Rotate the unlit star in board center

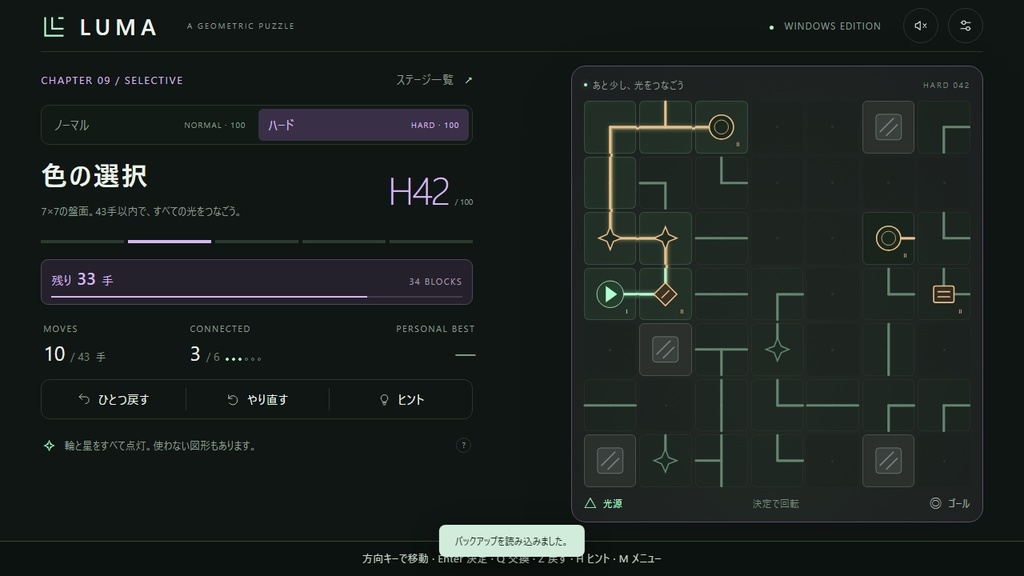[777, 349]
